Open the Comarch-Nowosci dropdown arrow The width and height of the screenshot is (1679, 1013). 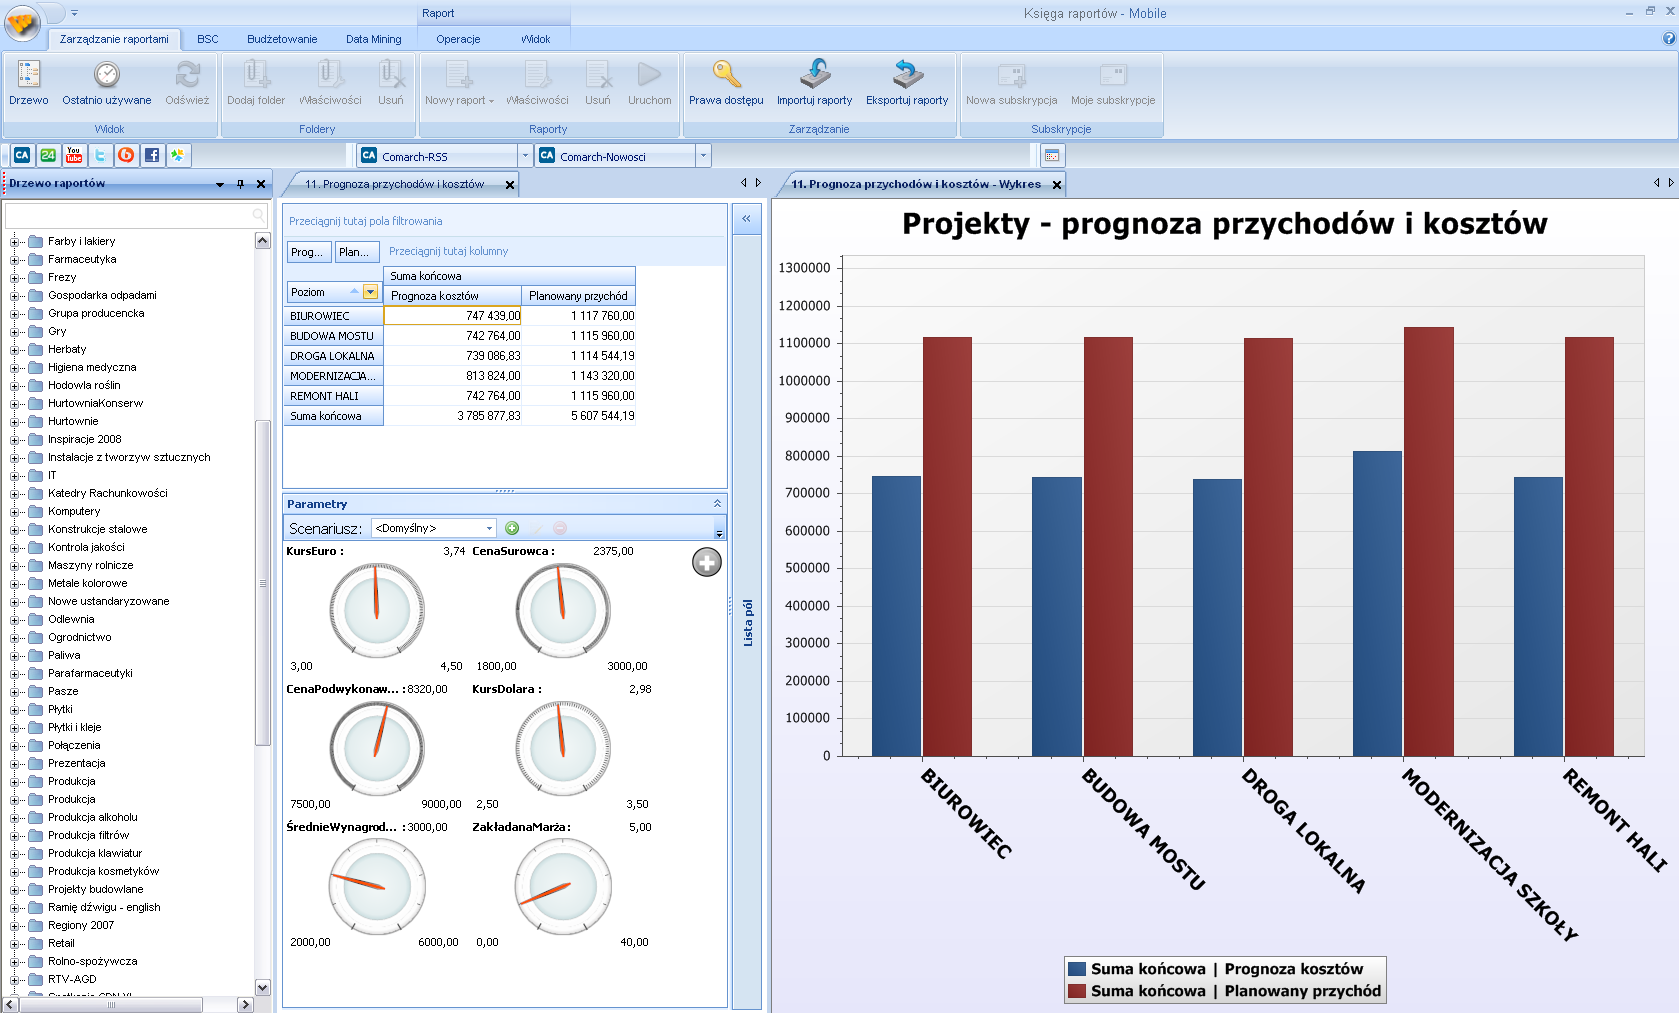(x=703, y=156)
